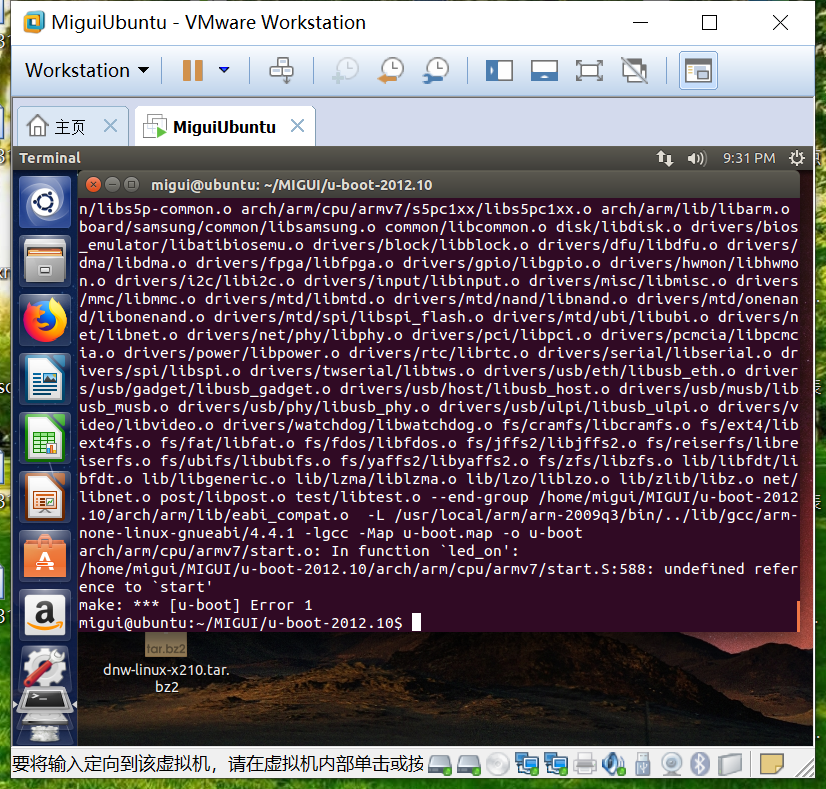Take a snapshot of the VM
This screenshot has width=826, height=789.
(x=346, y=70)
